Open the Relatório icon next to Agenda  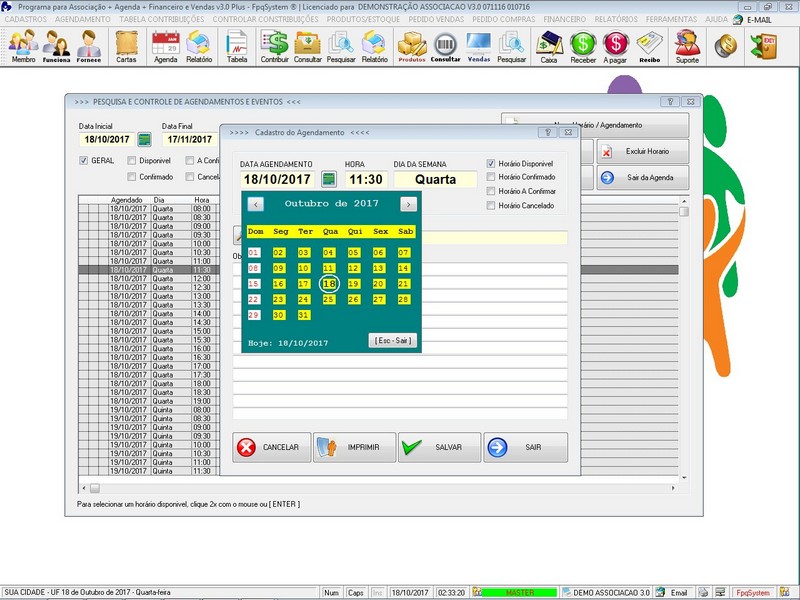tap(199, 46)
